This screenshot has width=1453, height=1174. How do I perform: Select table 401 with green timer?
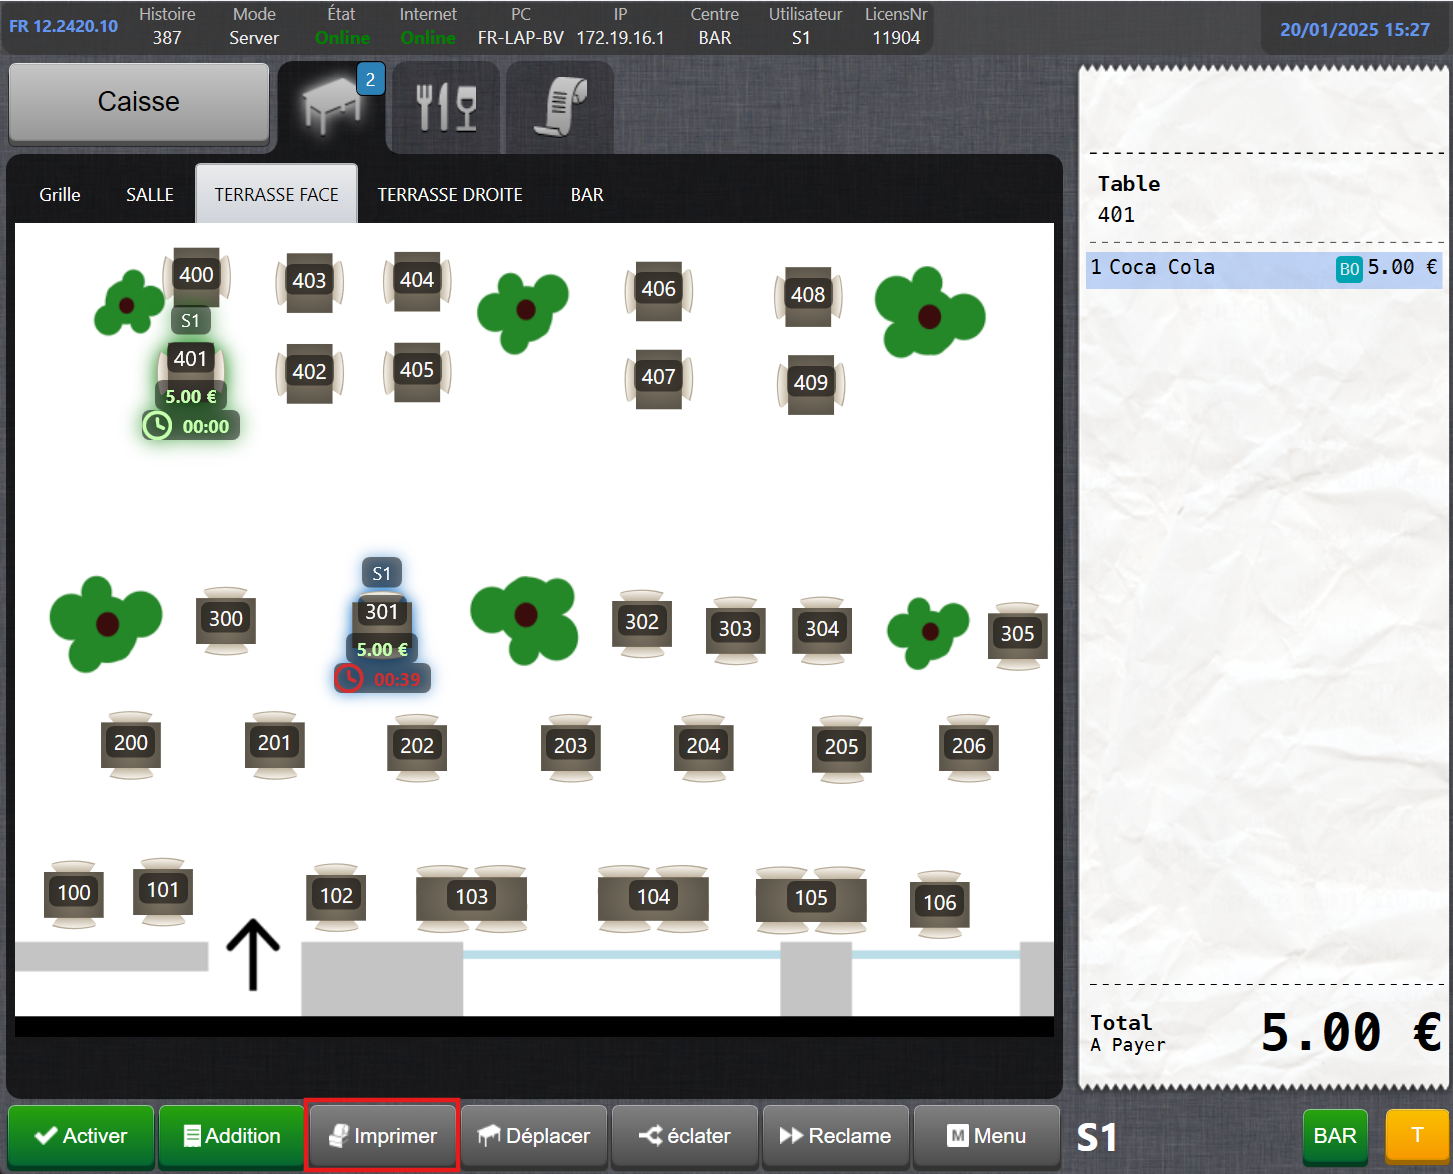(x=190, y=360)
